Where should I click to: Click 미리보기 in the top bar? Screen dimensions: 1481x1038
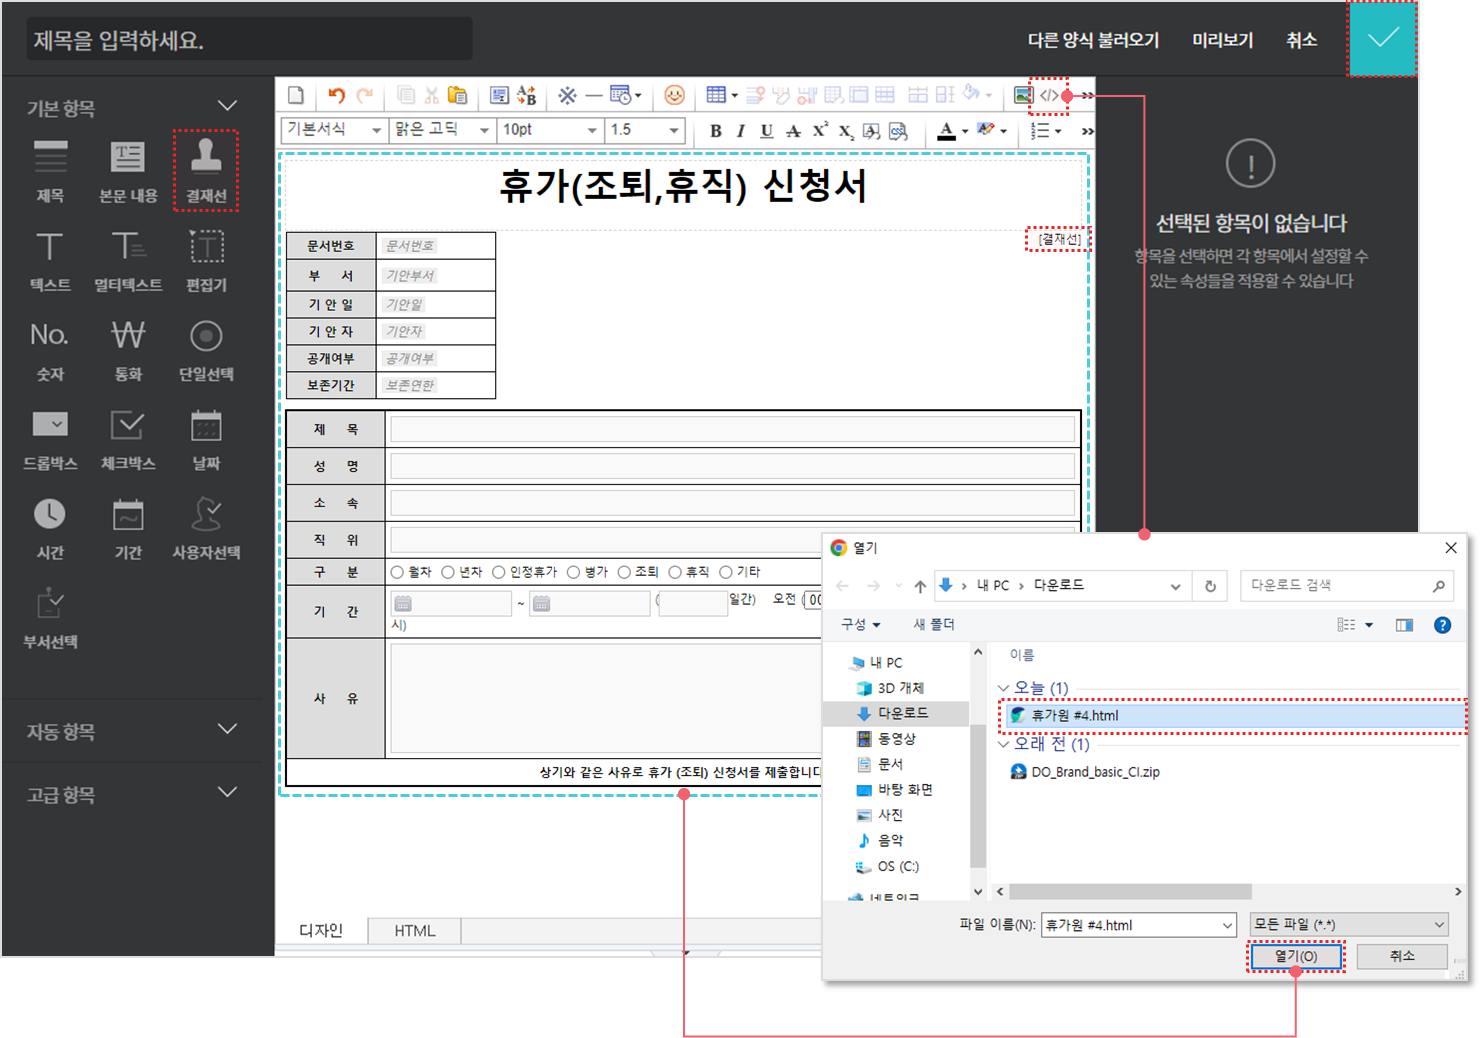pyautogui.click(x=1222, y=40)
